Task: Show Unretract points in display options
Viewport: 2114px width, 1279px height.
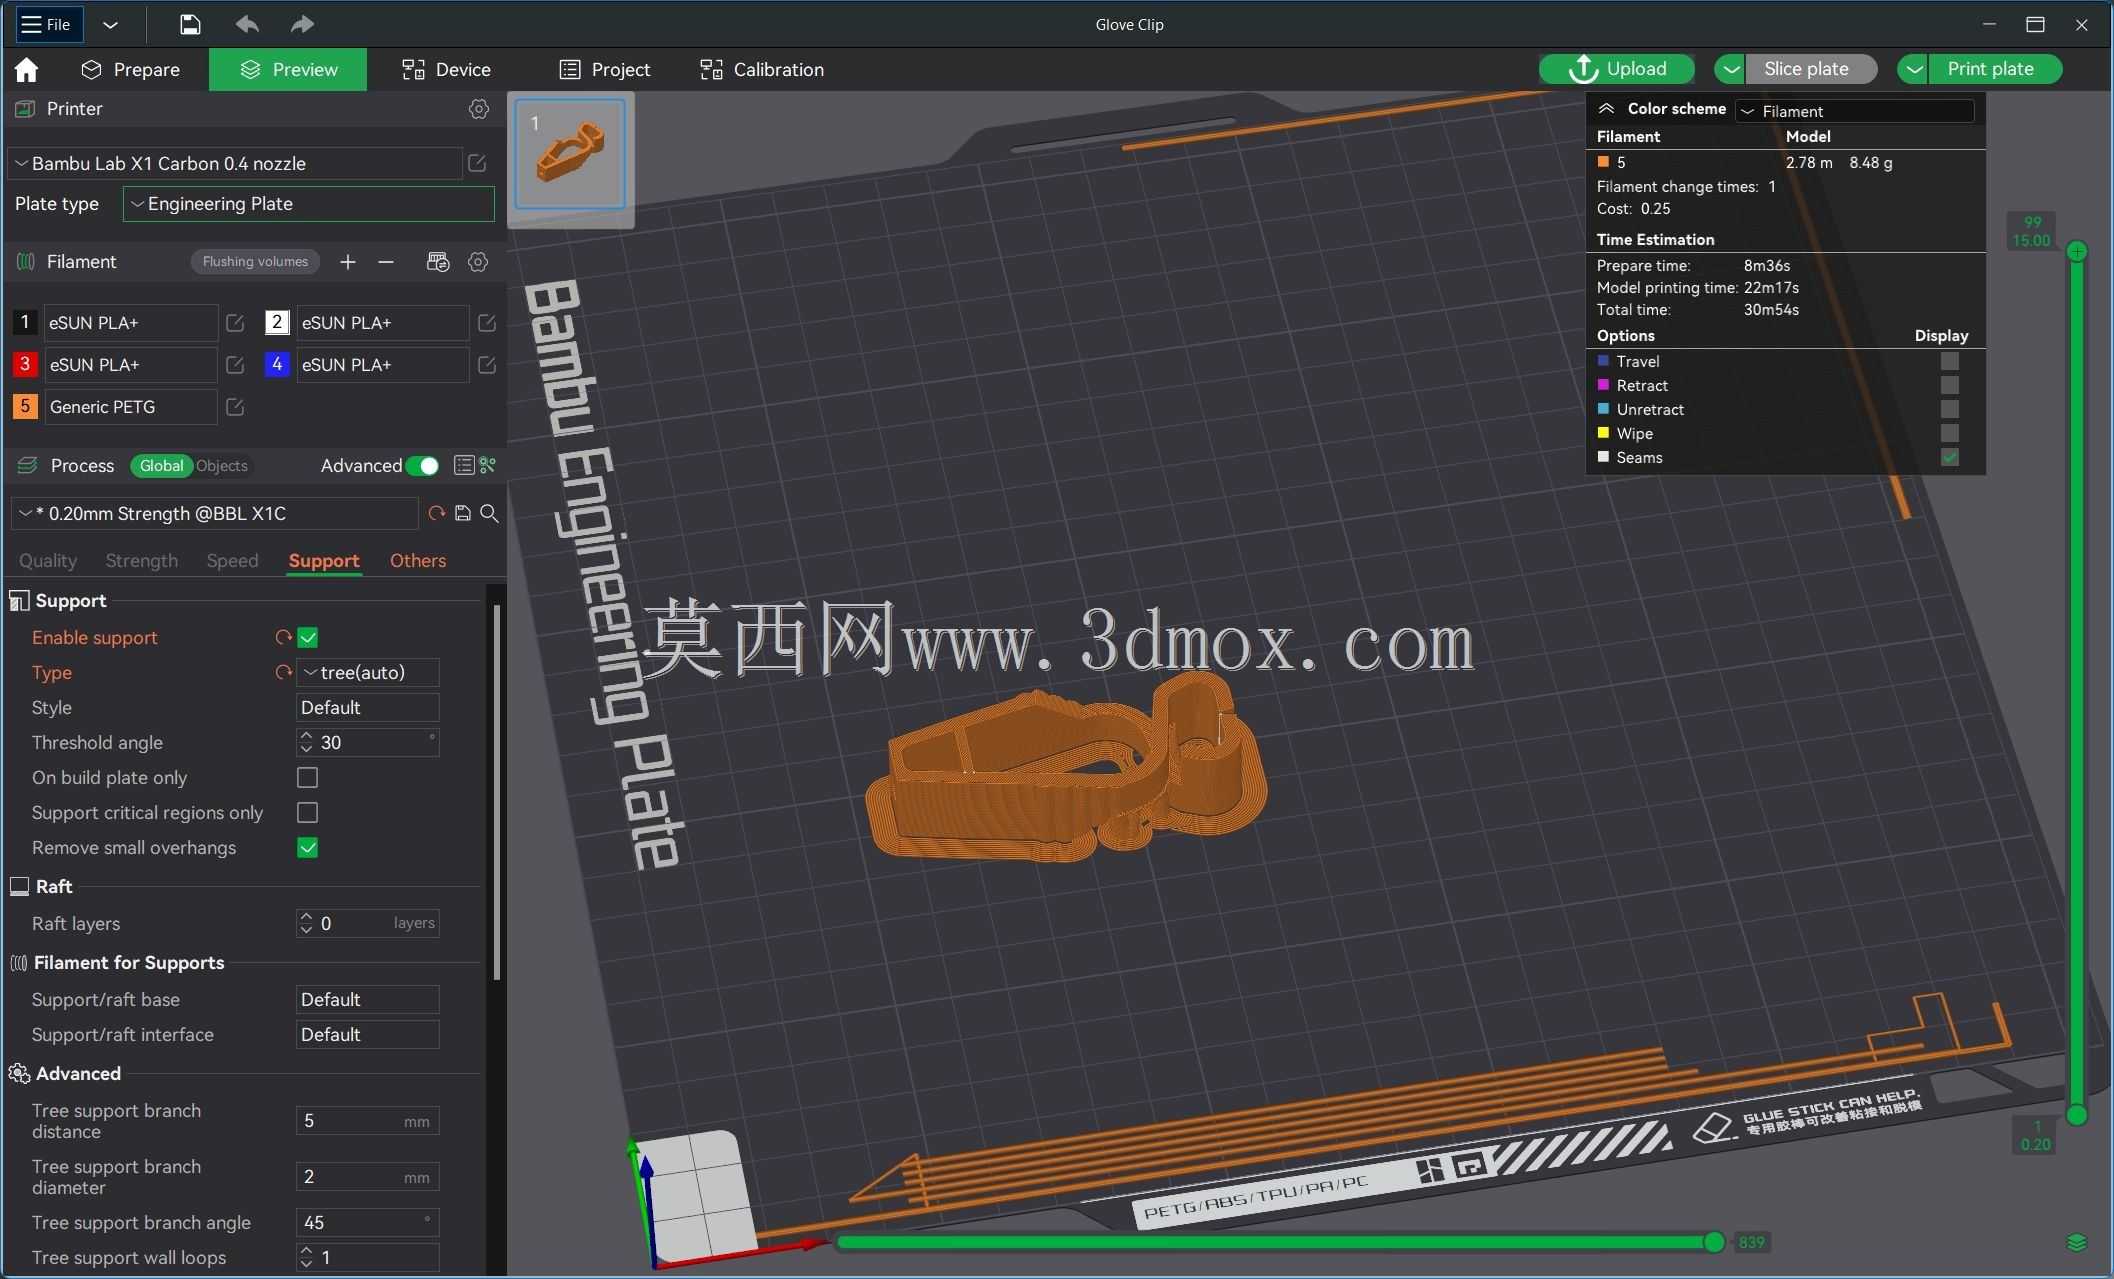Action: click(1949, 409)
